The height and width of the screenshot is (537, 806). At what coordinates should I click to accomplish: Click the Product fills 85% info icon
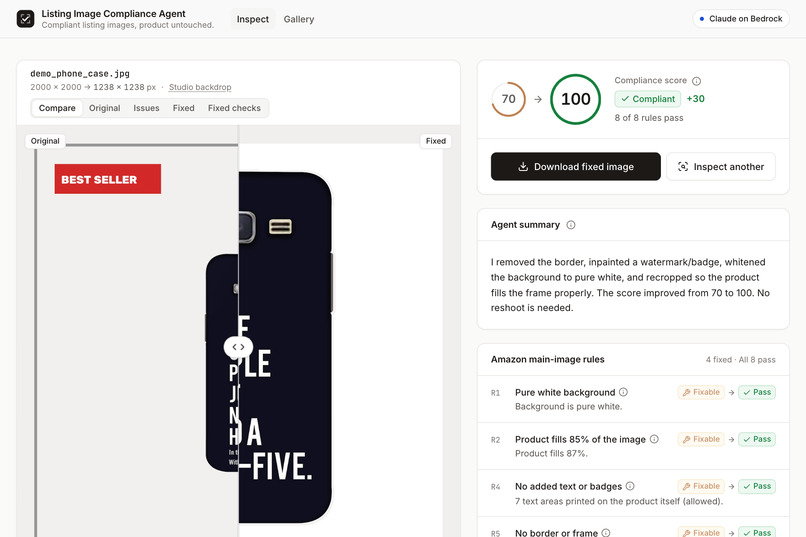pyautogui.click(x=654, y=439)
